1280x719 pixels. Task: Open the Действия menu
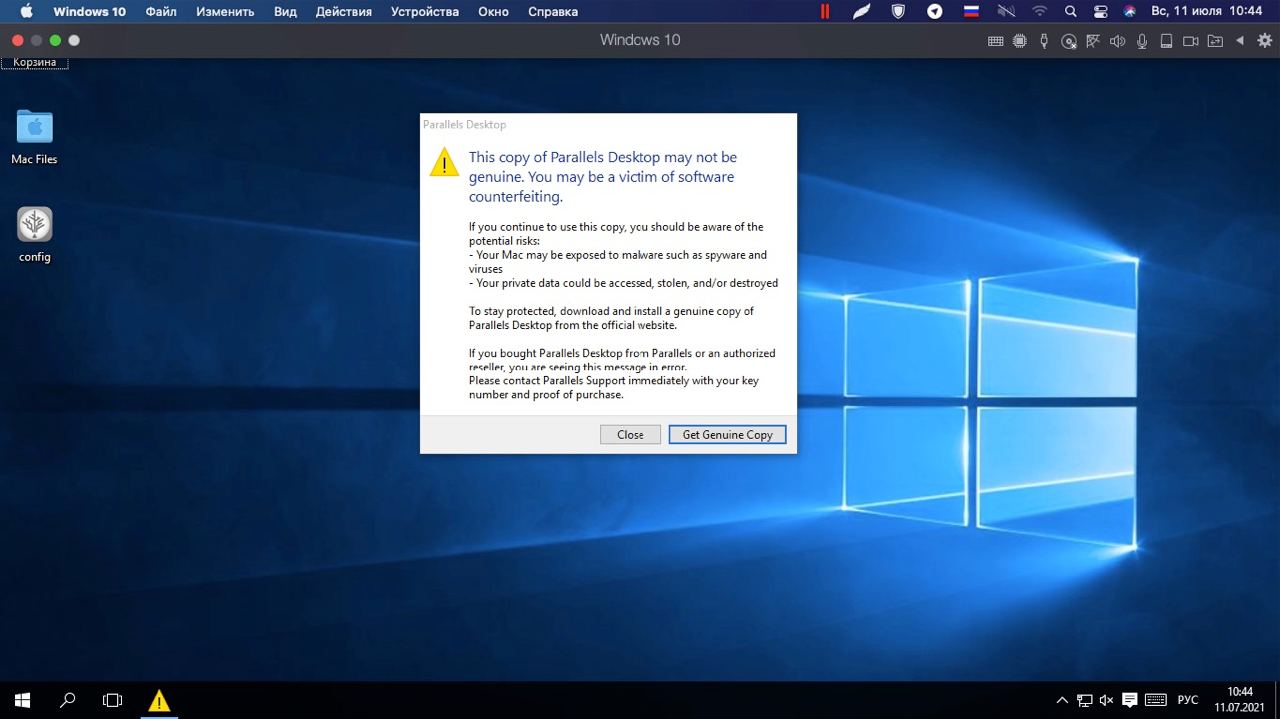pyautogui.click(x=343, y=12)
